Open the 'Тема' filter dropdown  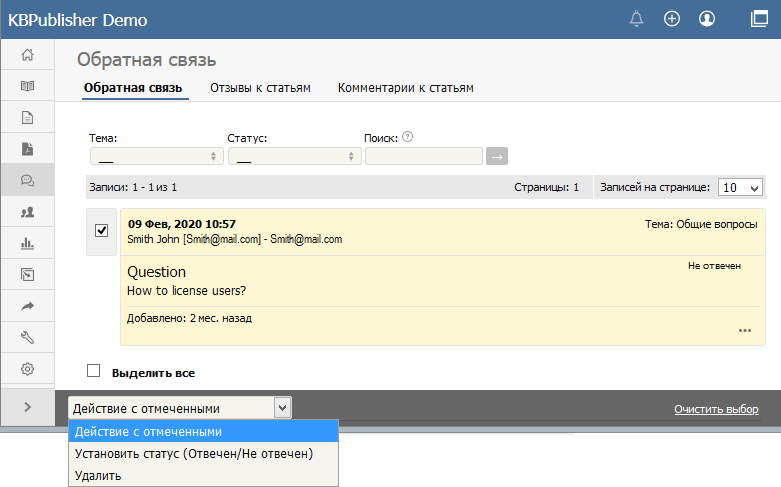tap(155, 156)
